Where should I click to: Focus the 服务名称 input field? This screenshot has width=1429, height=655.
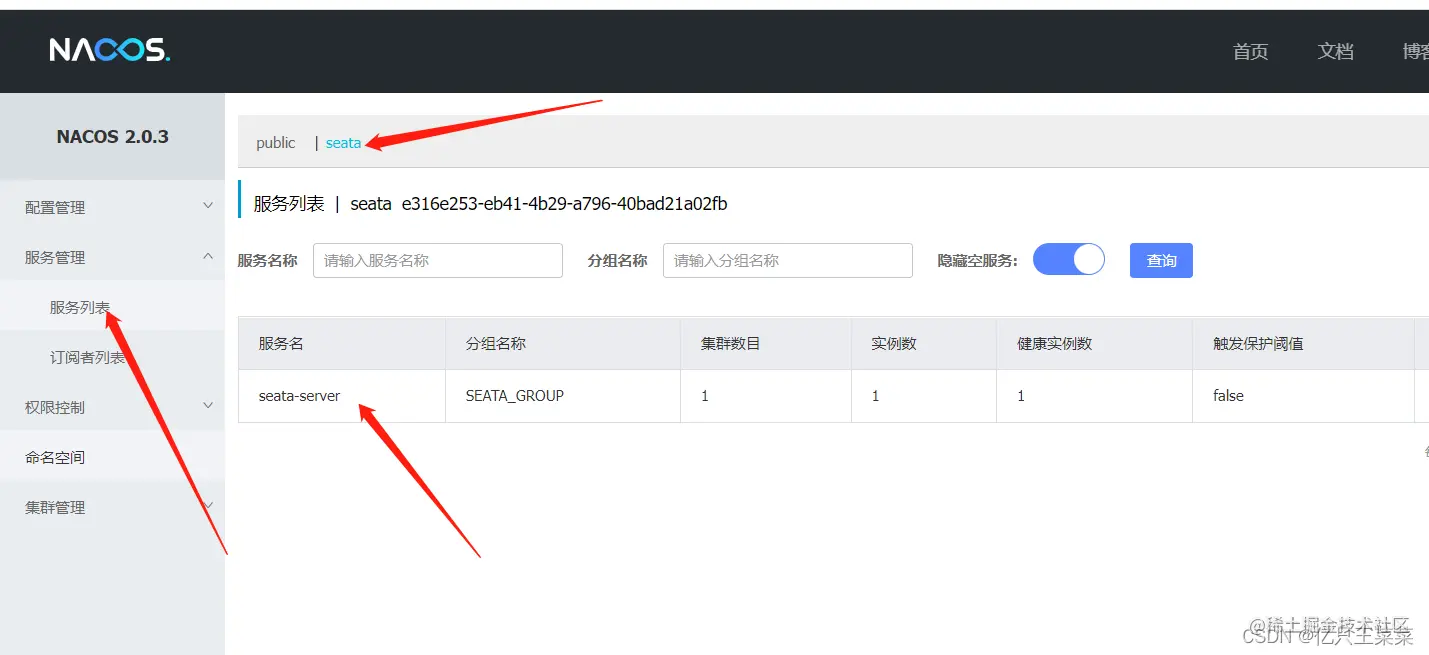coord(438,260)
